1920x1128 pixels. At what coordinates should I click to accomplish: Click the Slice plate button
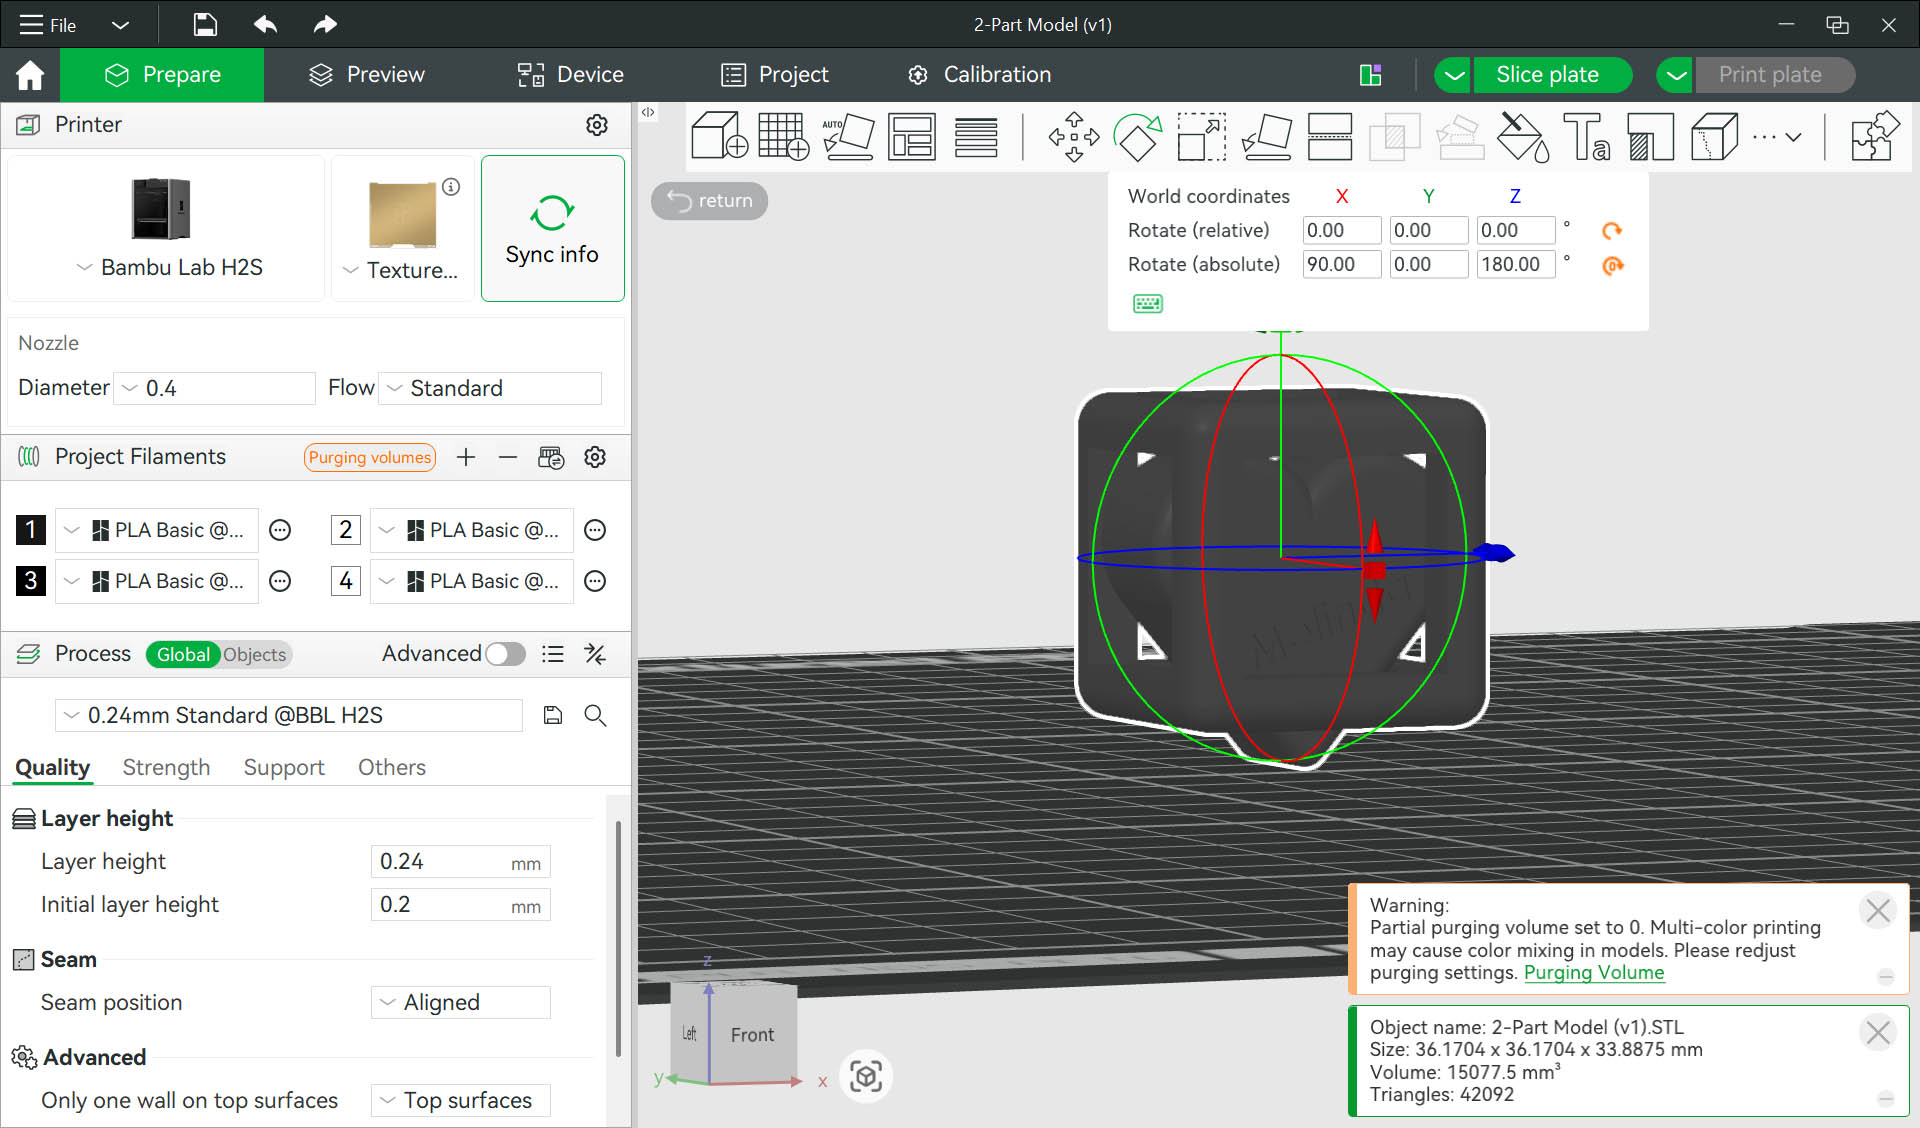click(x=1547, y=75)
